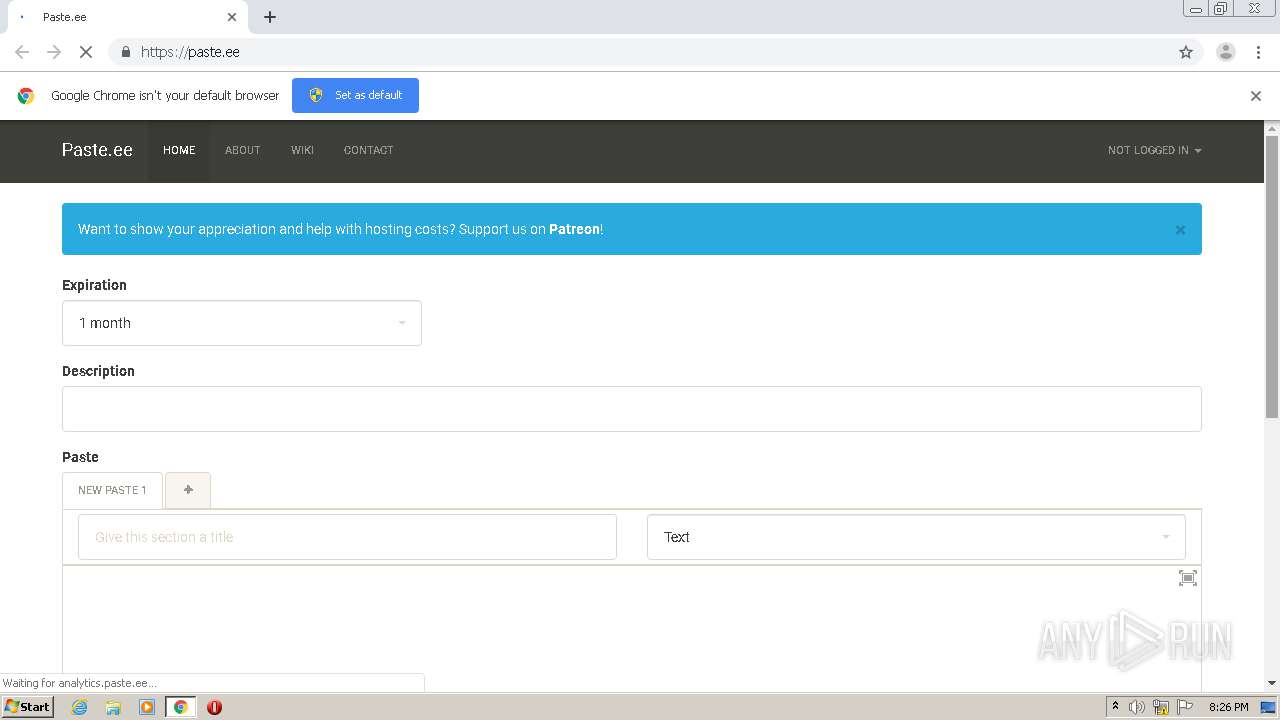Click into the paste text area
Viewport: 1280px width, 720px height.
click(x=632, y=630)
